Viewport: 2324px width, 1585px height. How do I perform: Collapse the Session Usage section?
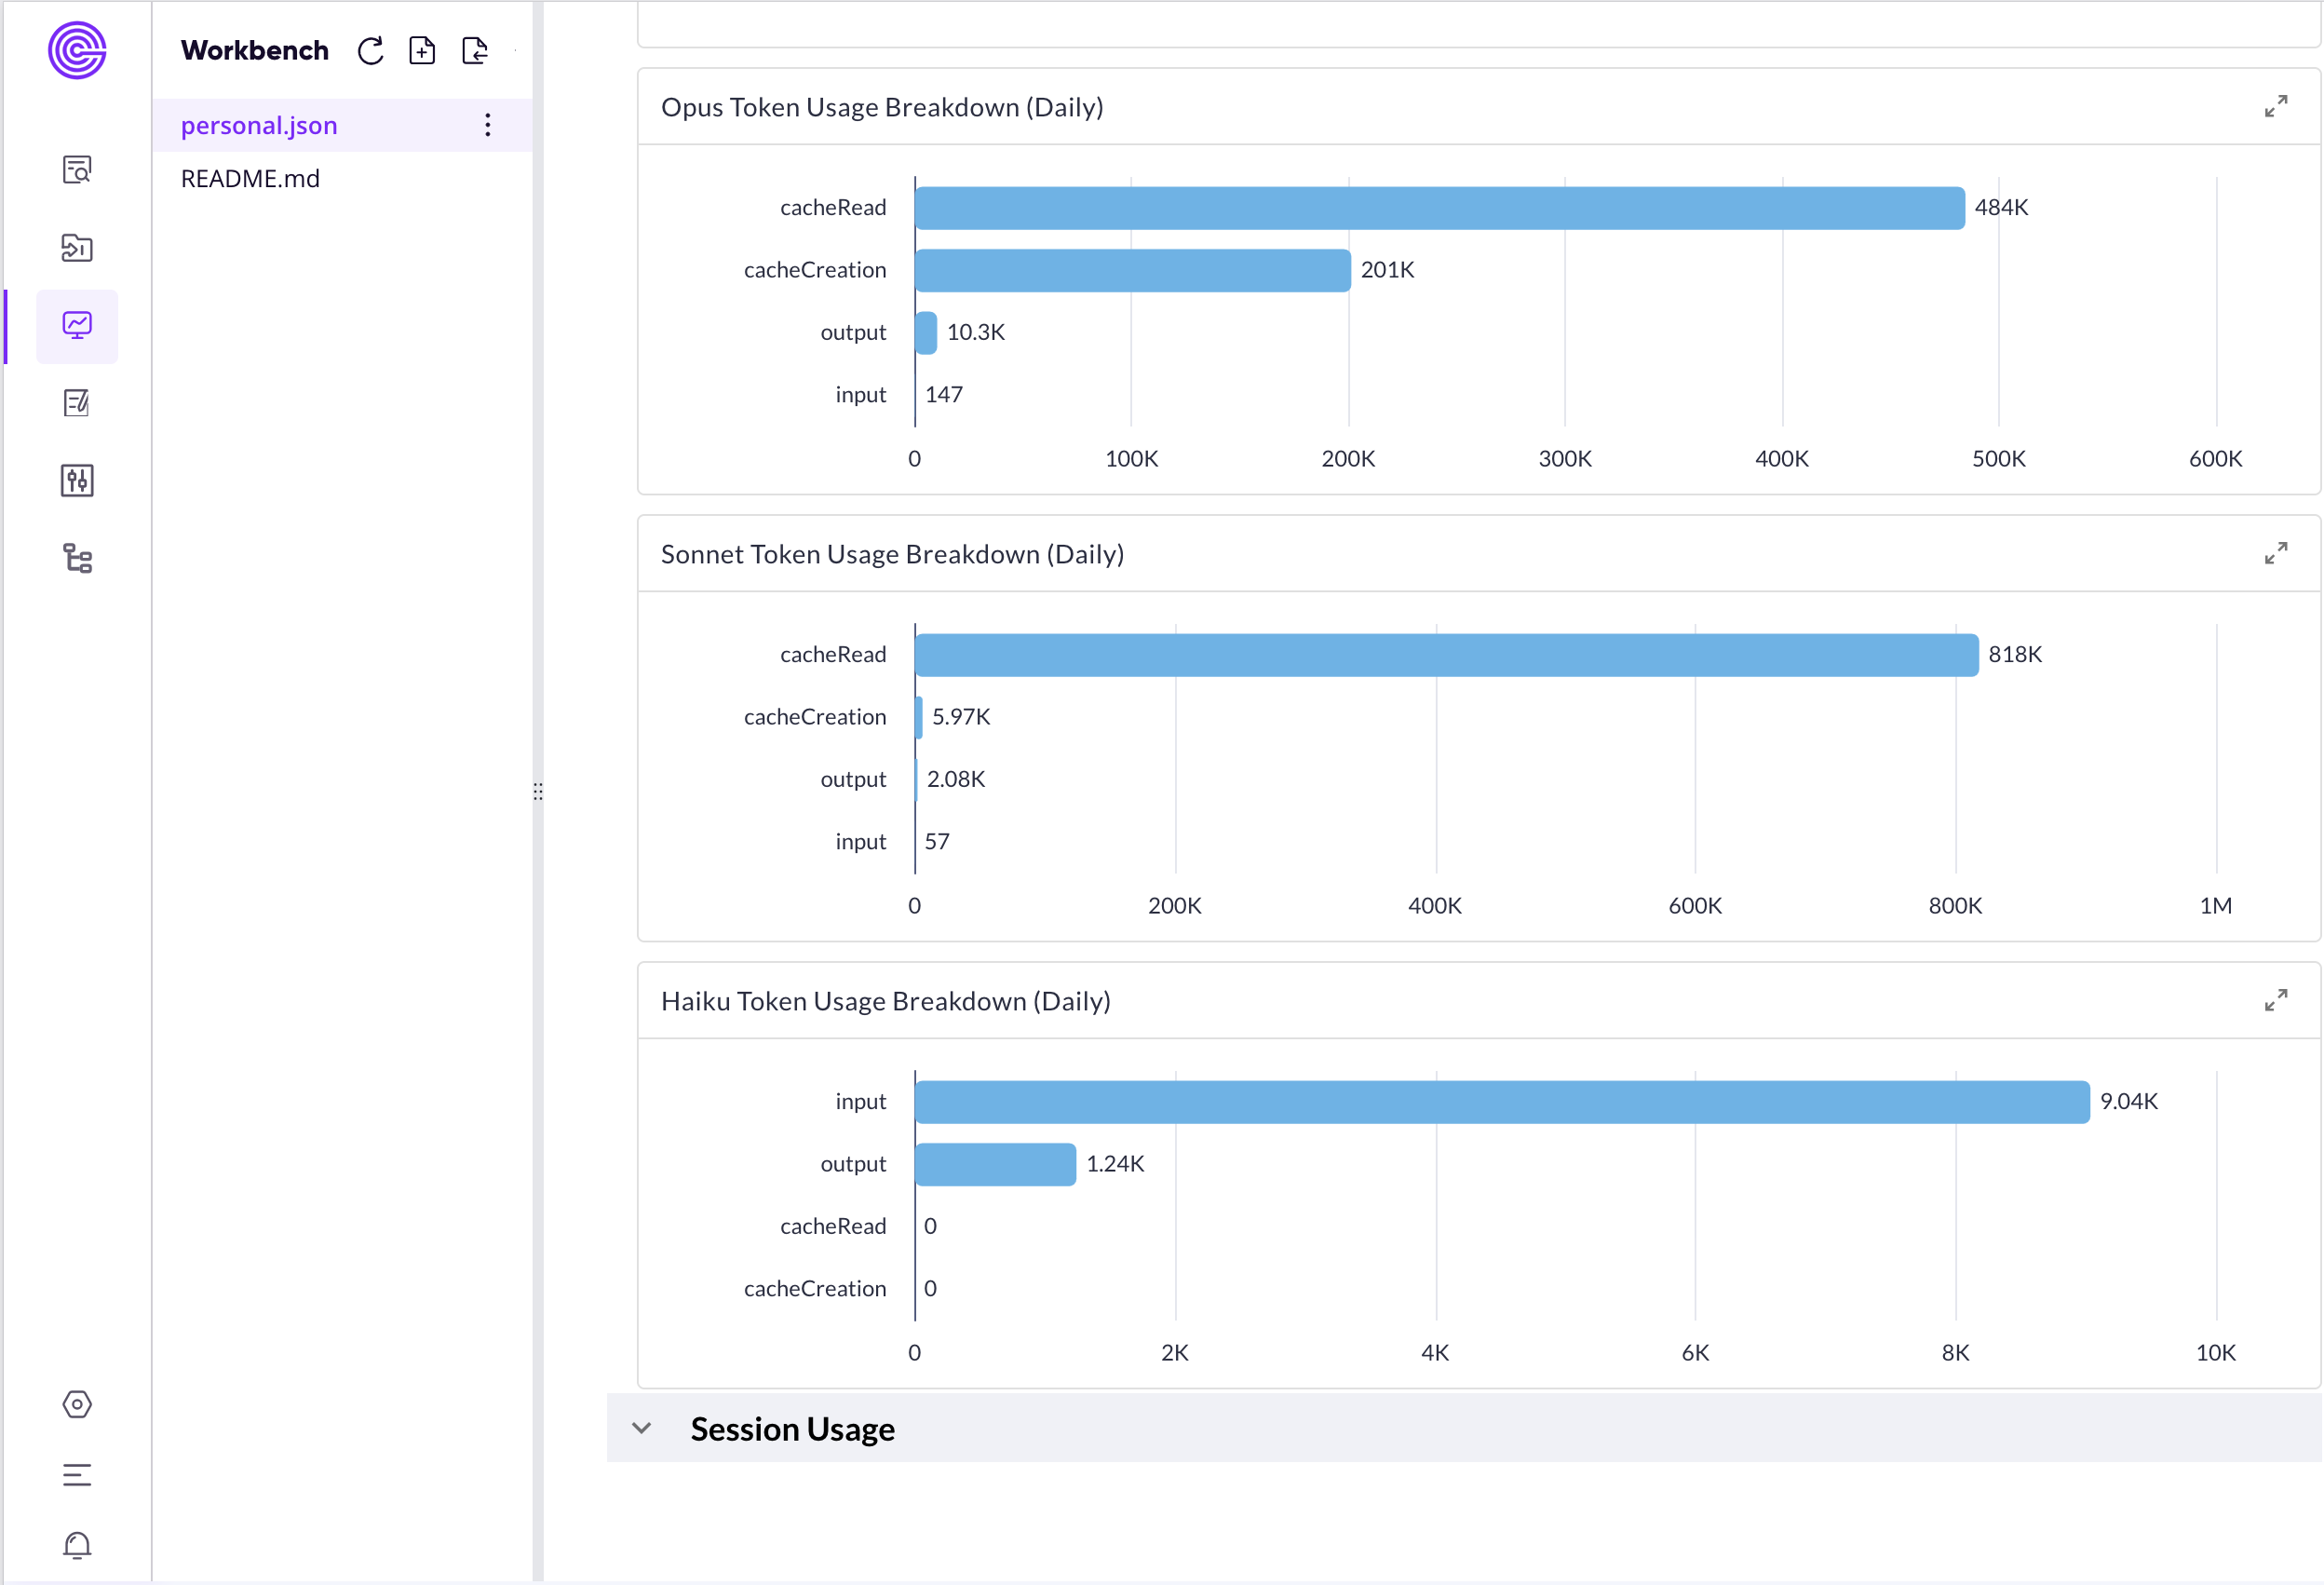641,1428
